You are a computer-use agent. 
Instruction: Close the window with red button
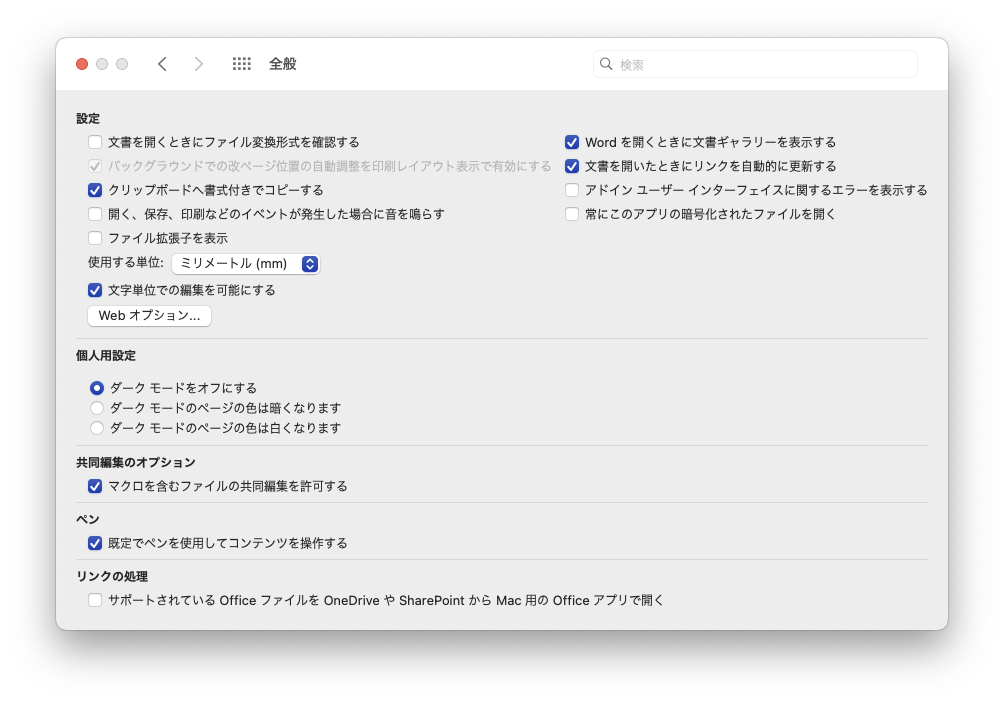pos(82,64)
